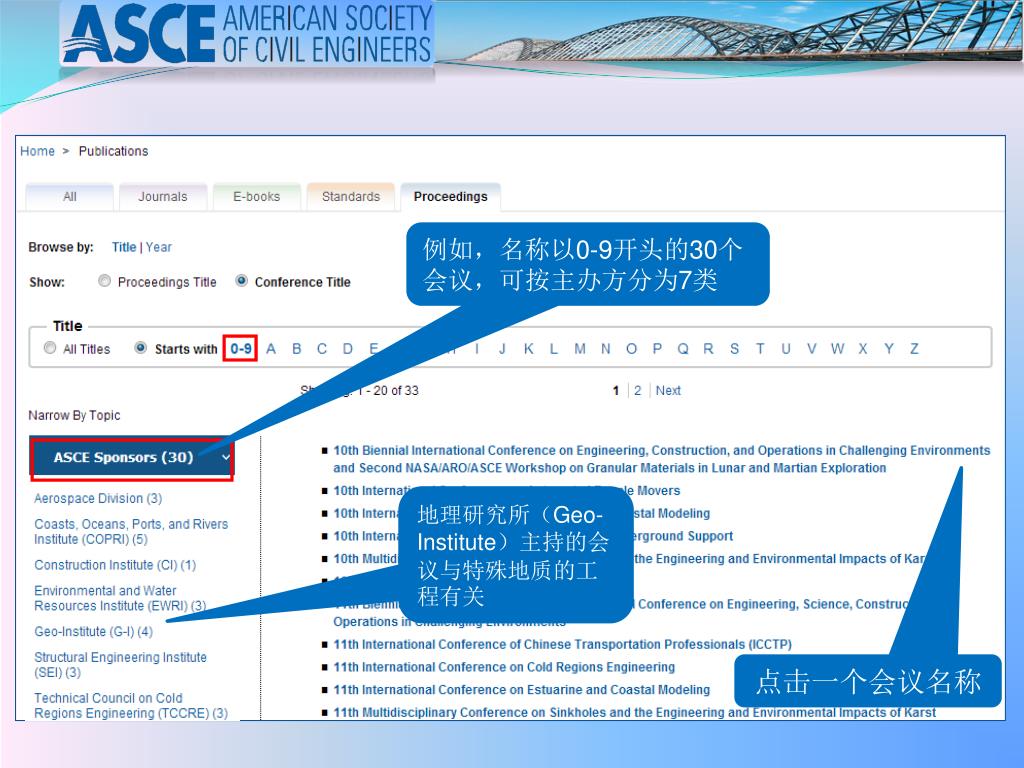Filter titles starting with letter C
Viewport: 1024px width, 768px height.
coord(322,349)
